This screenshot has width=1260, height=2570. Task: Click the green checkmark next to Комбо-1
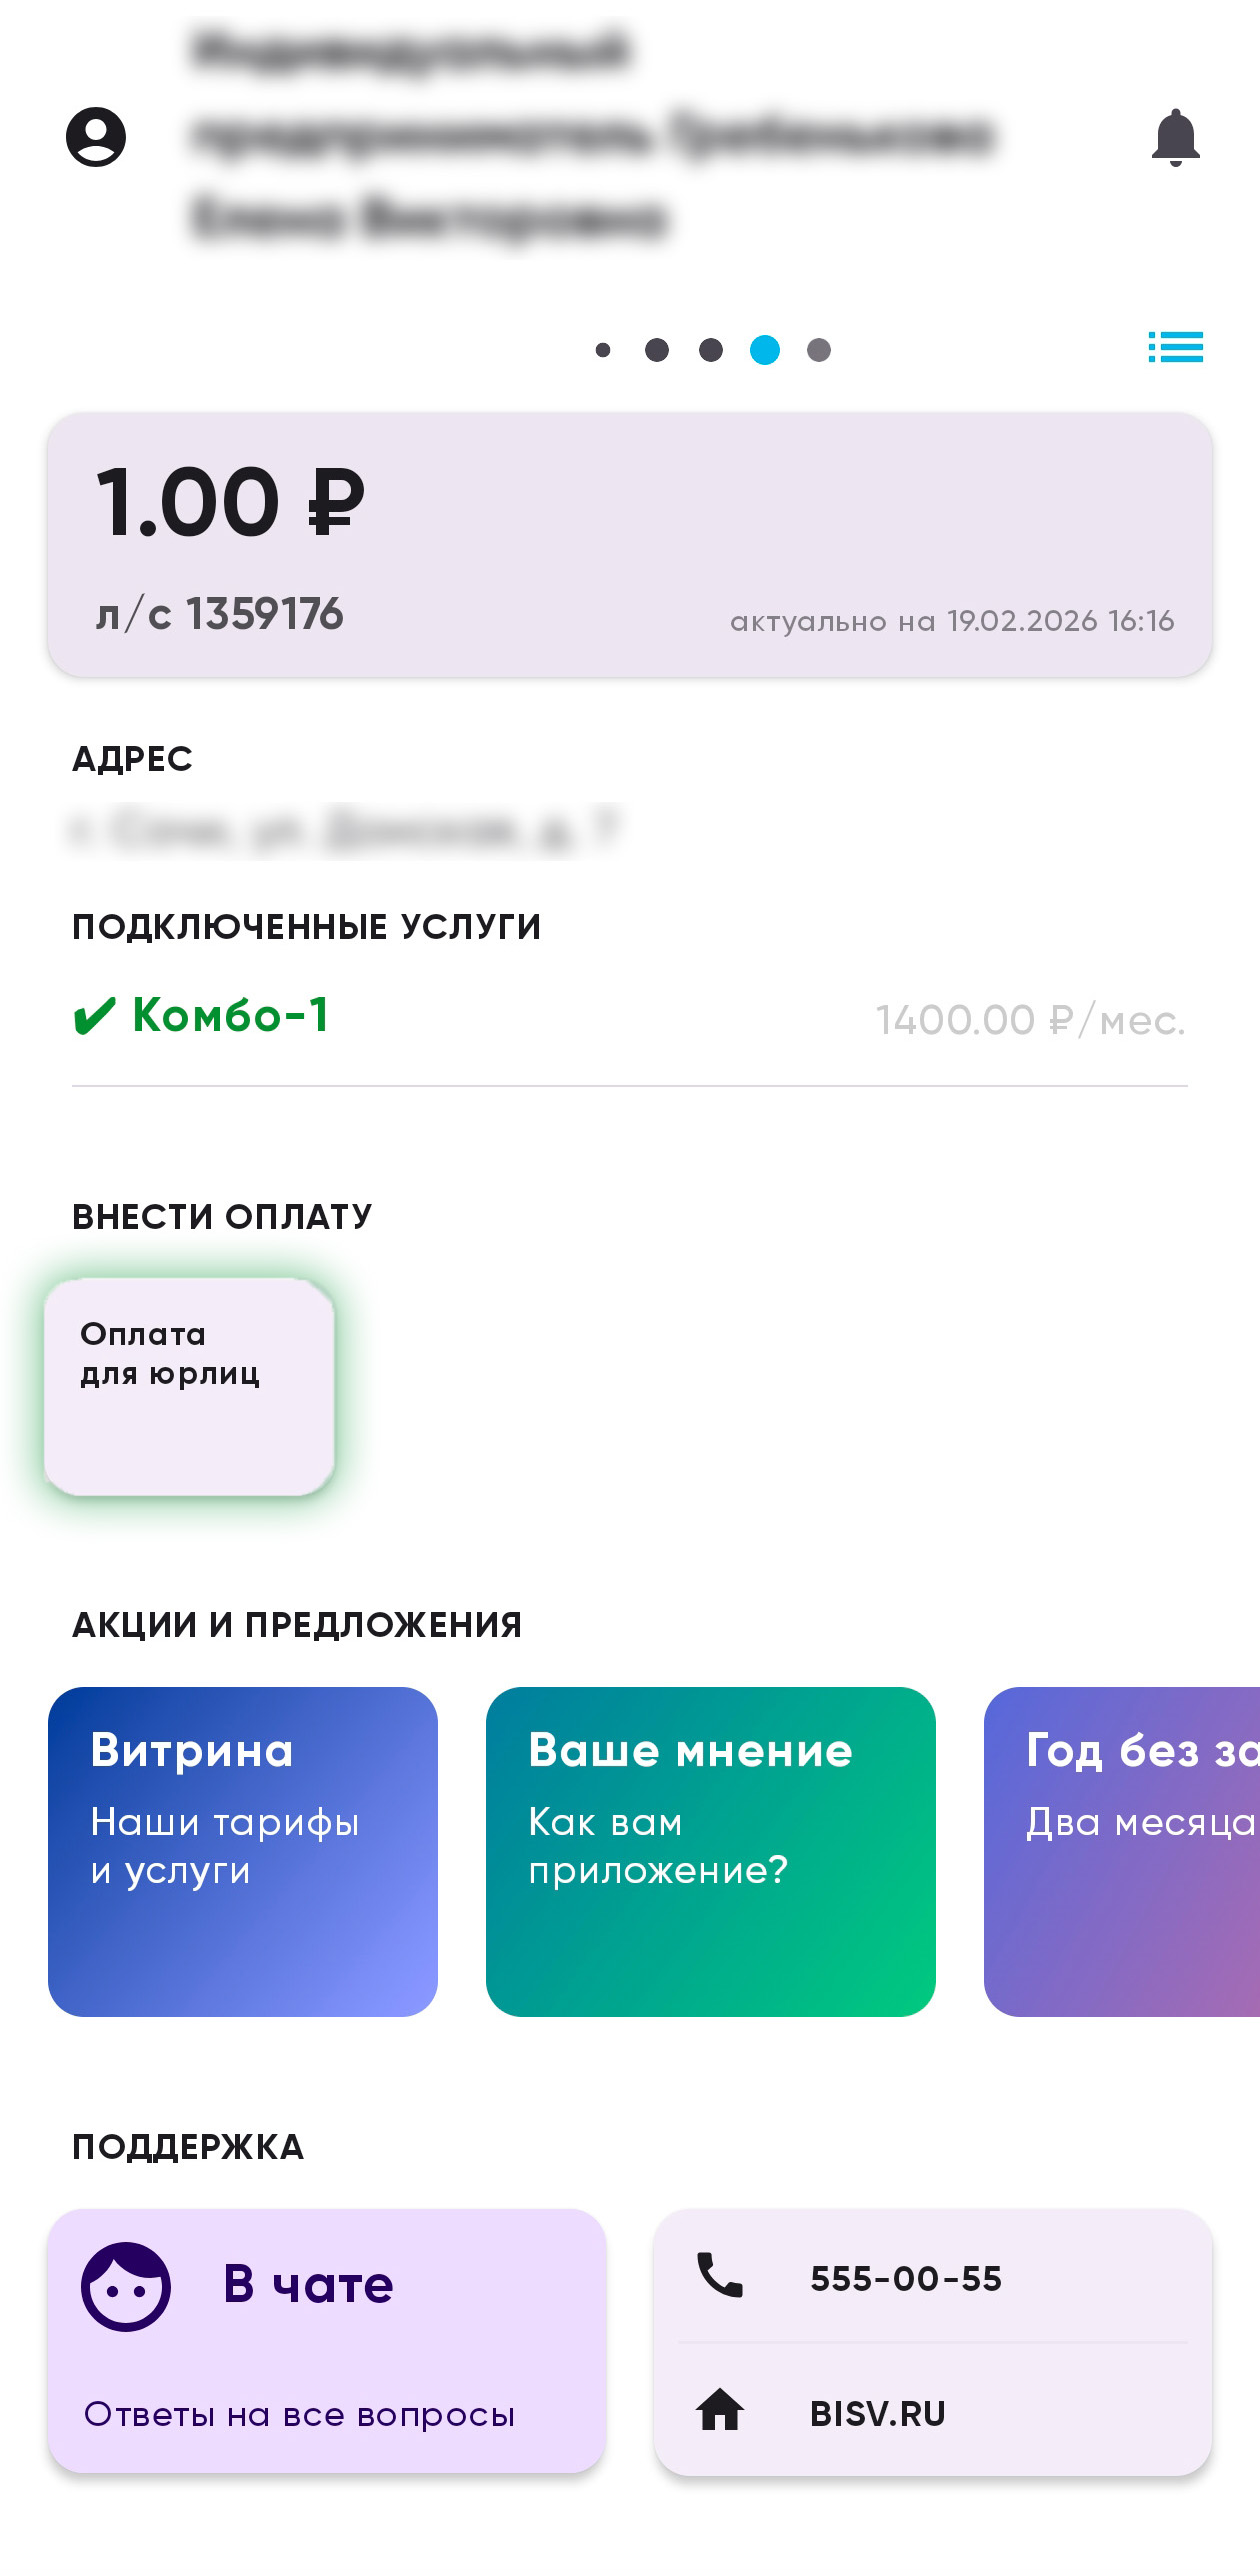[95, 1017]
